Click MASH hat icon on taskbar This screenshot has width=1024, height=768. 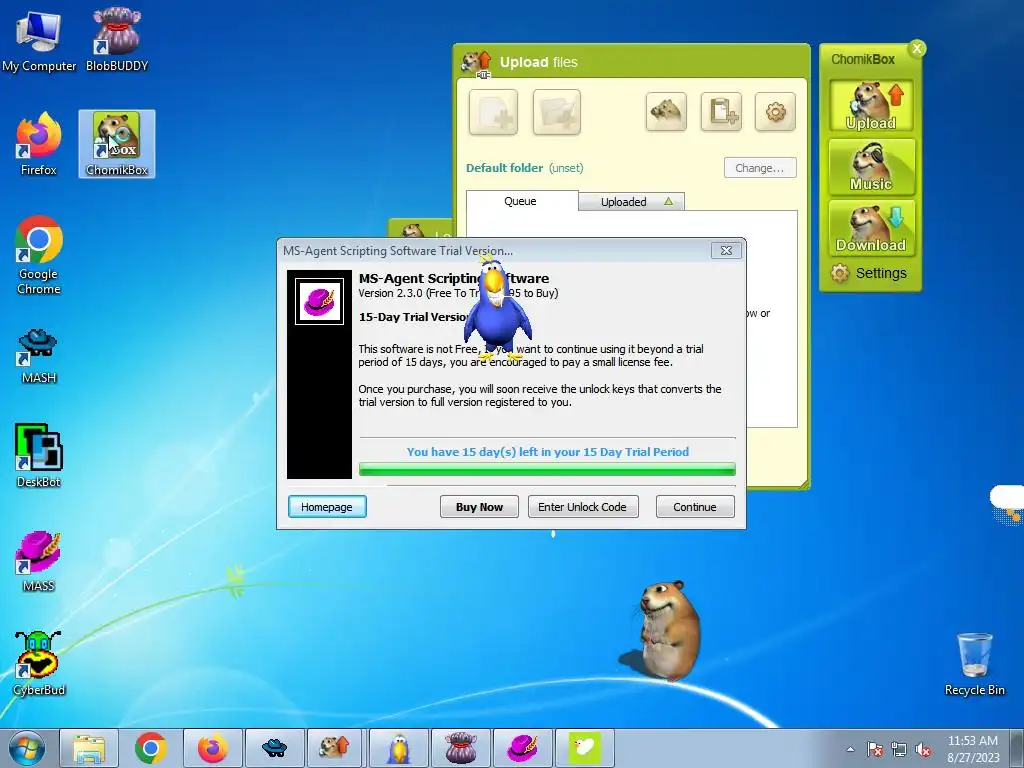pyautogui.click(x=274, y=748)
